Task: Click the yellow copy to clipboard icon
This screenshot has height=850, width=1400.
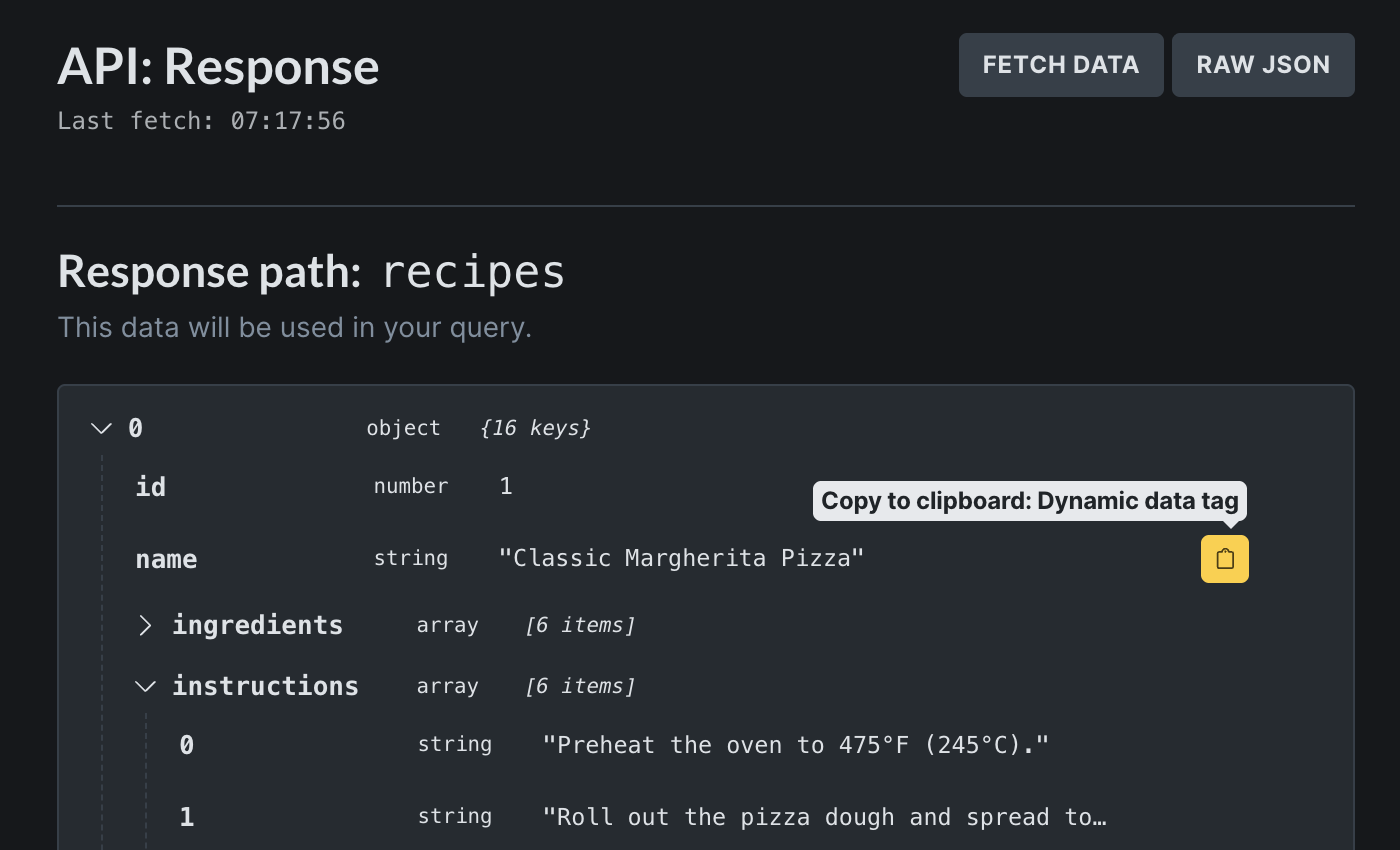Action: (x=1224, y=559)
